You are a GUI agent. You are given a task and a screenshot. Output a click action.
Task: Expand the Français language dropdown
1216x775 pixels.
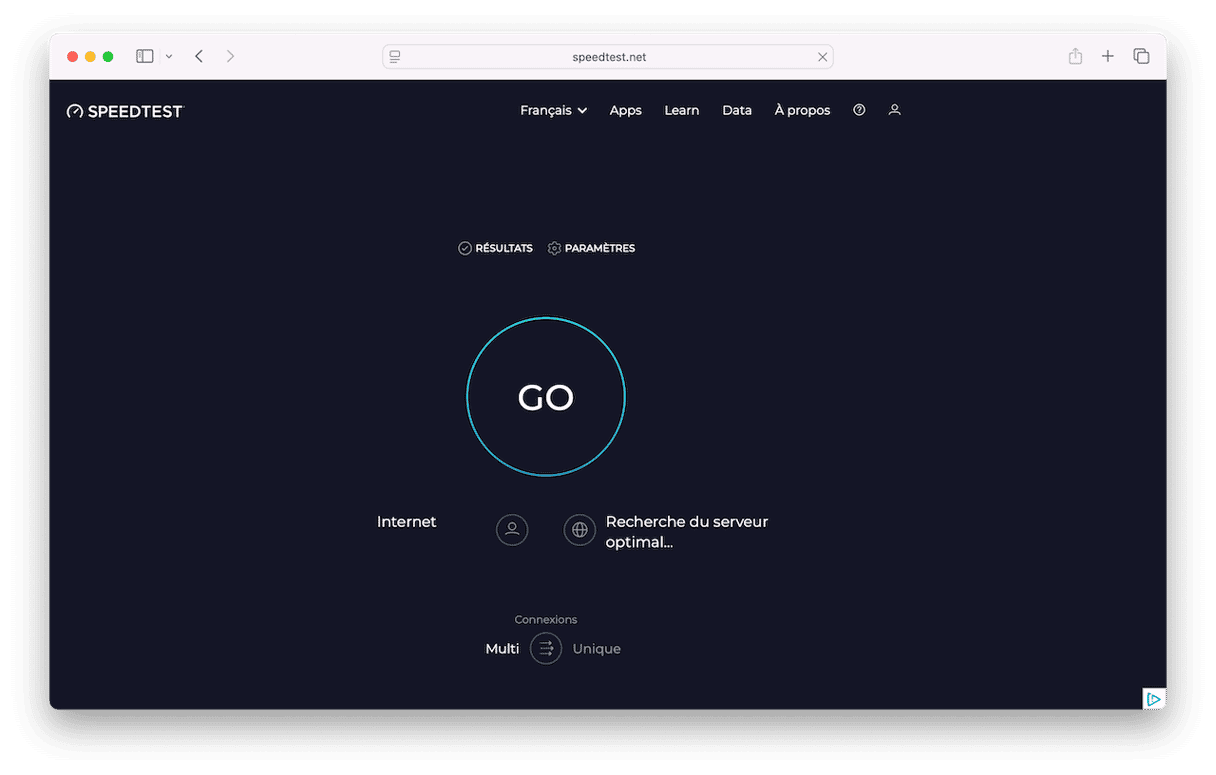(553, 110)
